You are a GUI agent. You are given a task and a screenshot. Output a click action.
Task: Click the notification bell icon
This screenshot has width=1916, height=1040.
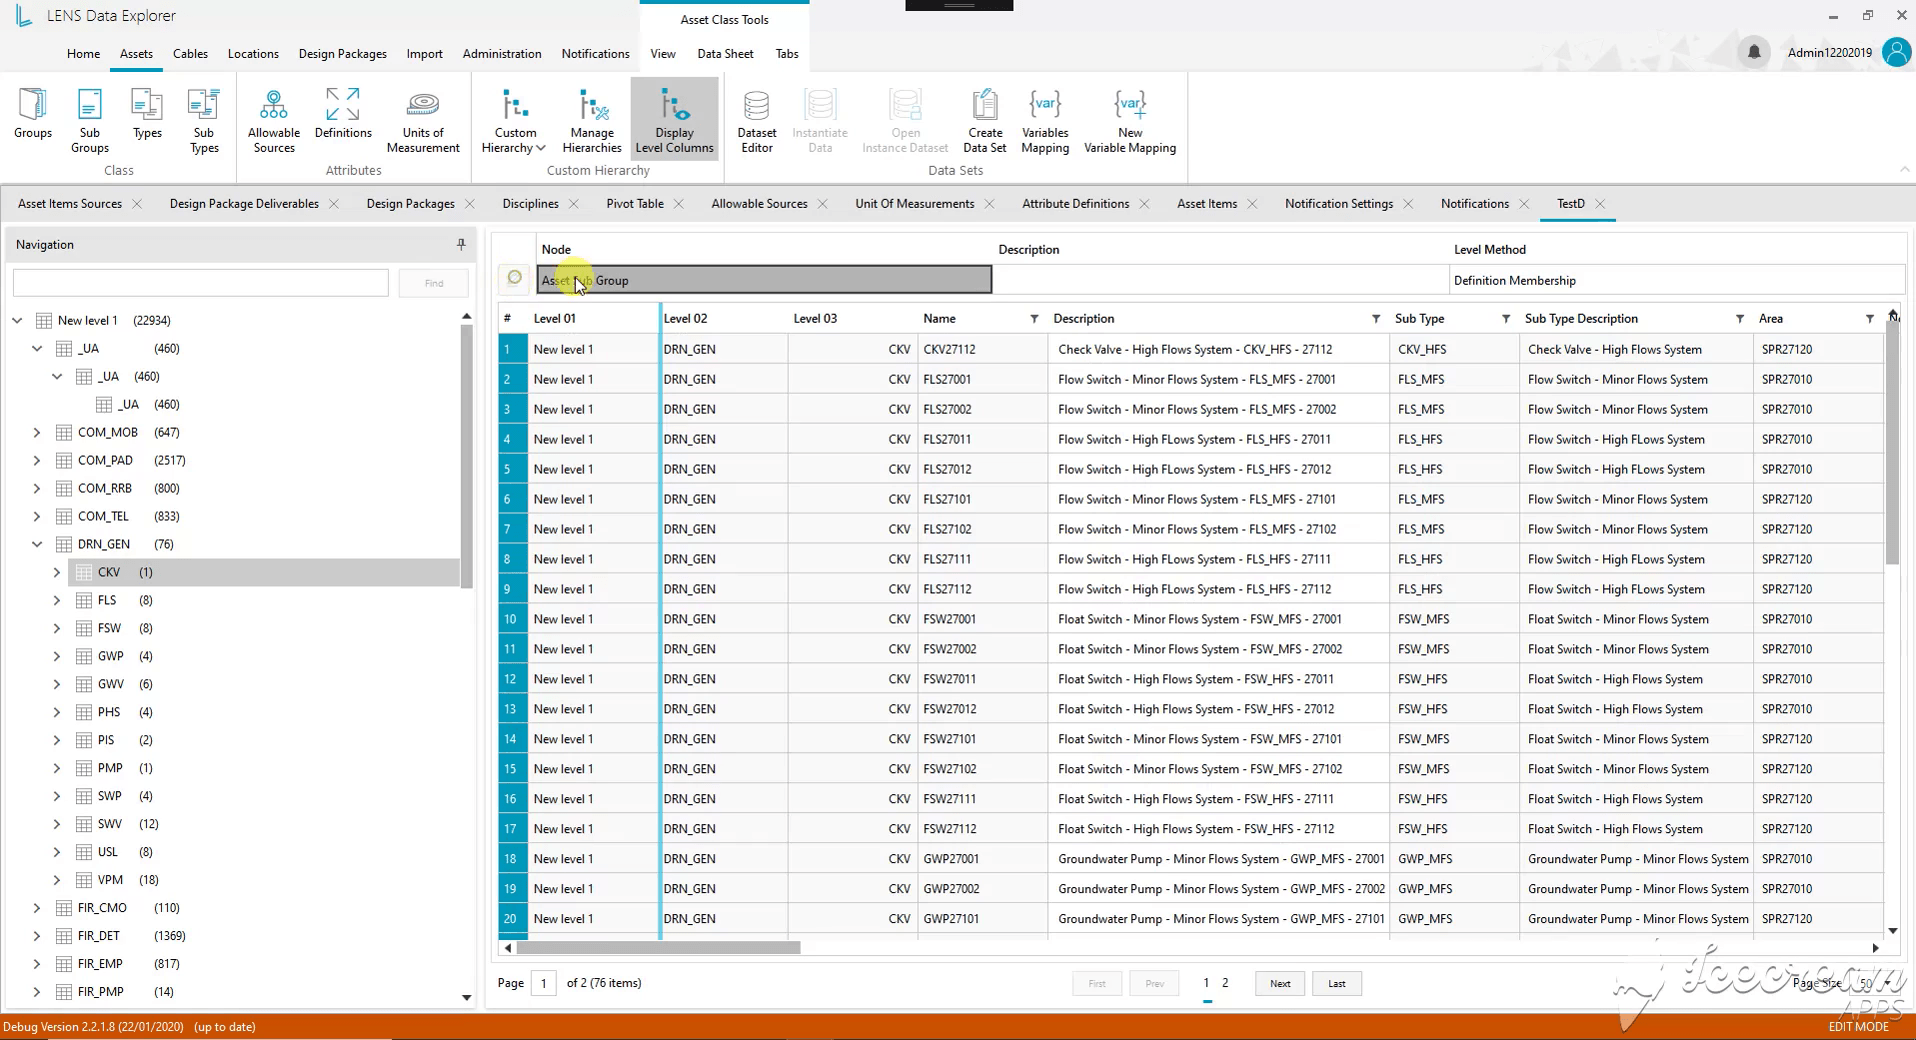1754,52
